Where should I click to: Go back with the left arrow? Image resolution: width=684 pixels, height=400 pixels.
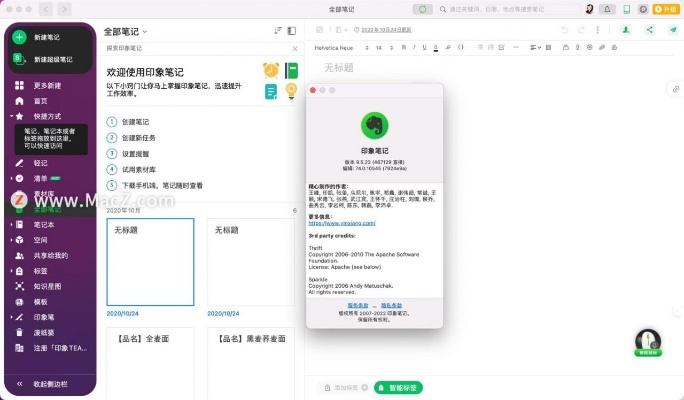coord(46,9)
